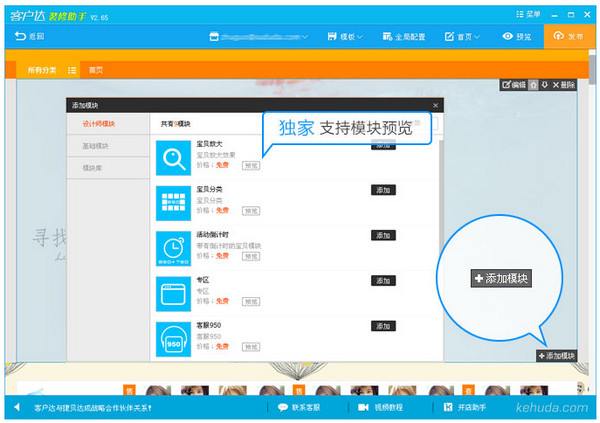Select the 设计师模块 category
Image resolution: width=600 pixels, height=423 pixels.
(x=99, y=124)
